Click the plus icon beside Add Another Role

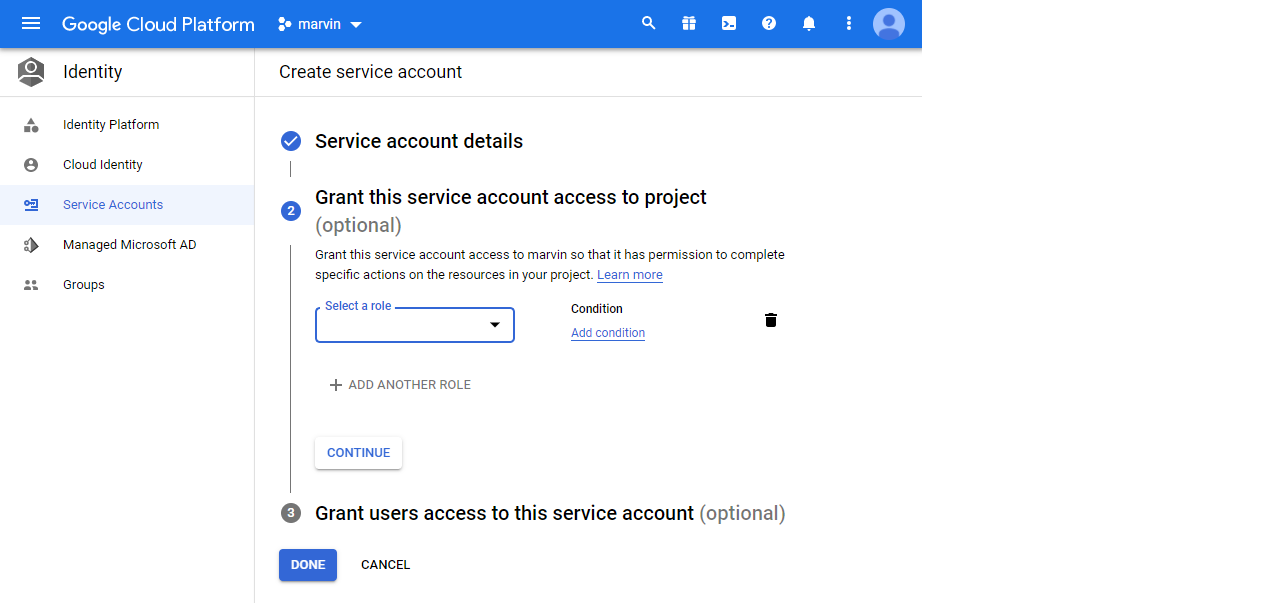(x=336, y=385)
